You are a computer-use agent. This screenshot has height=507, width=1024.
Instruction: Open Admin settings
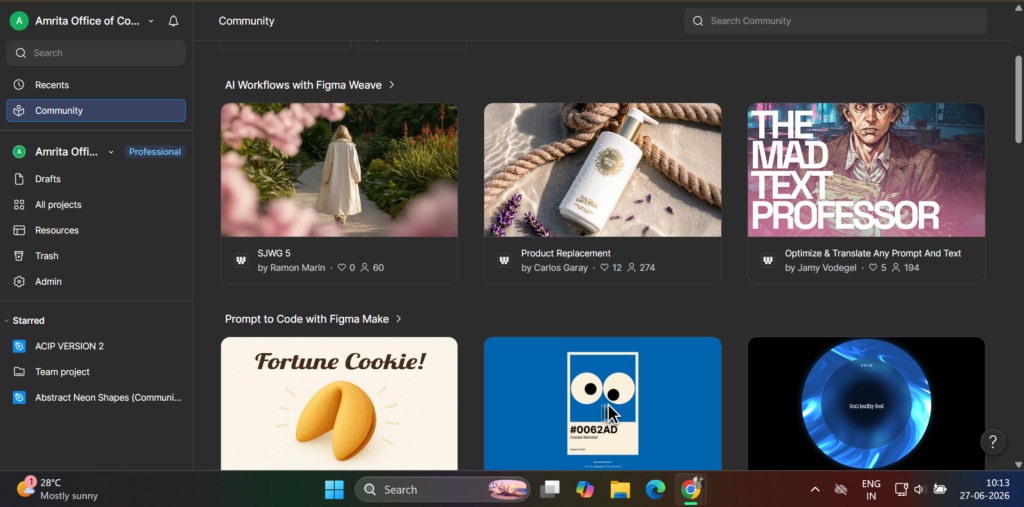[x=96, y=282]
